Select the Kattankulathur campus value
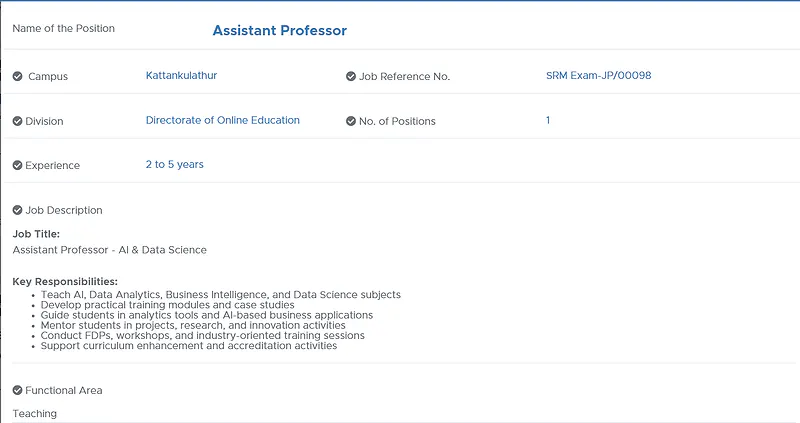Viewport: 800px width, 423px height. tap(181, 76)
